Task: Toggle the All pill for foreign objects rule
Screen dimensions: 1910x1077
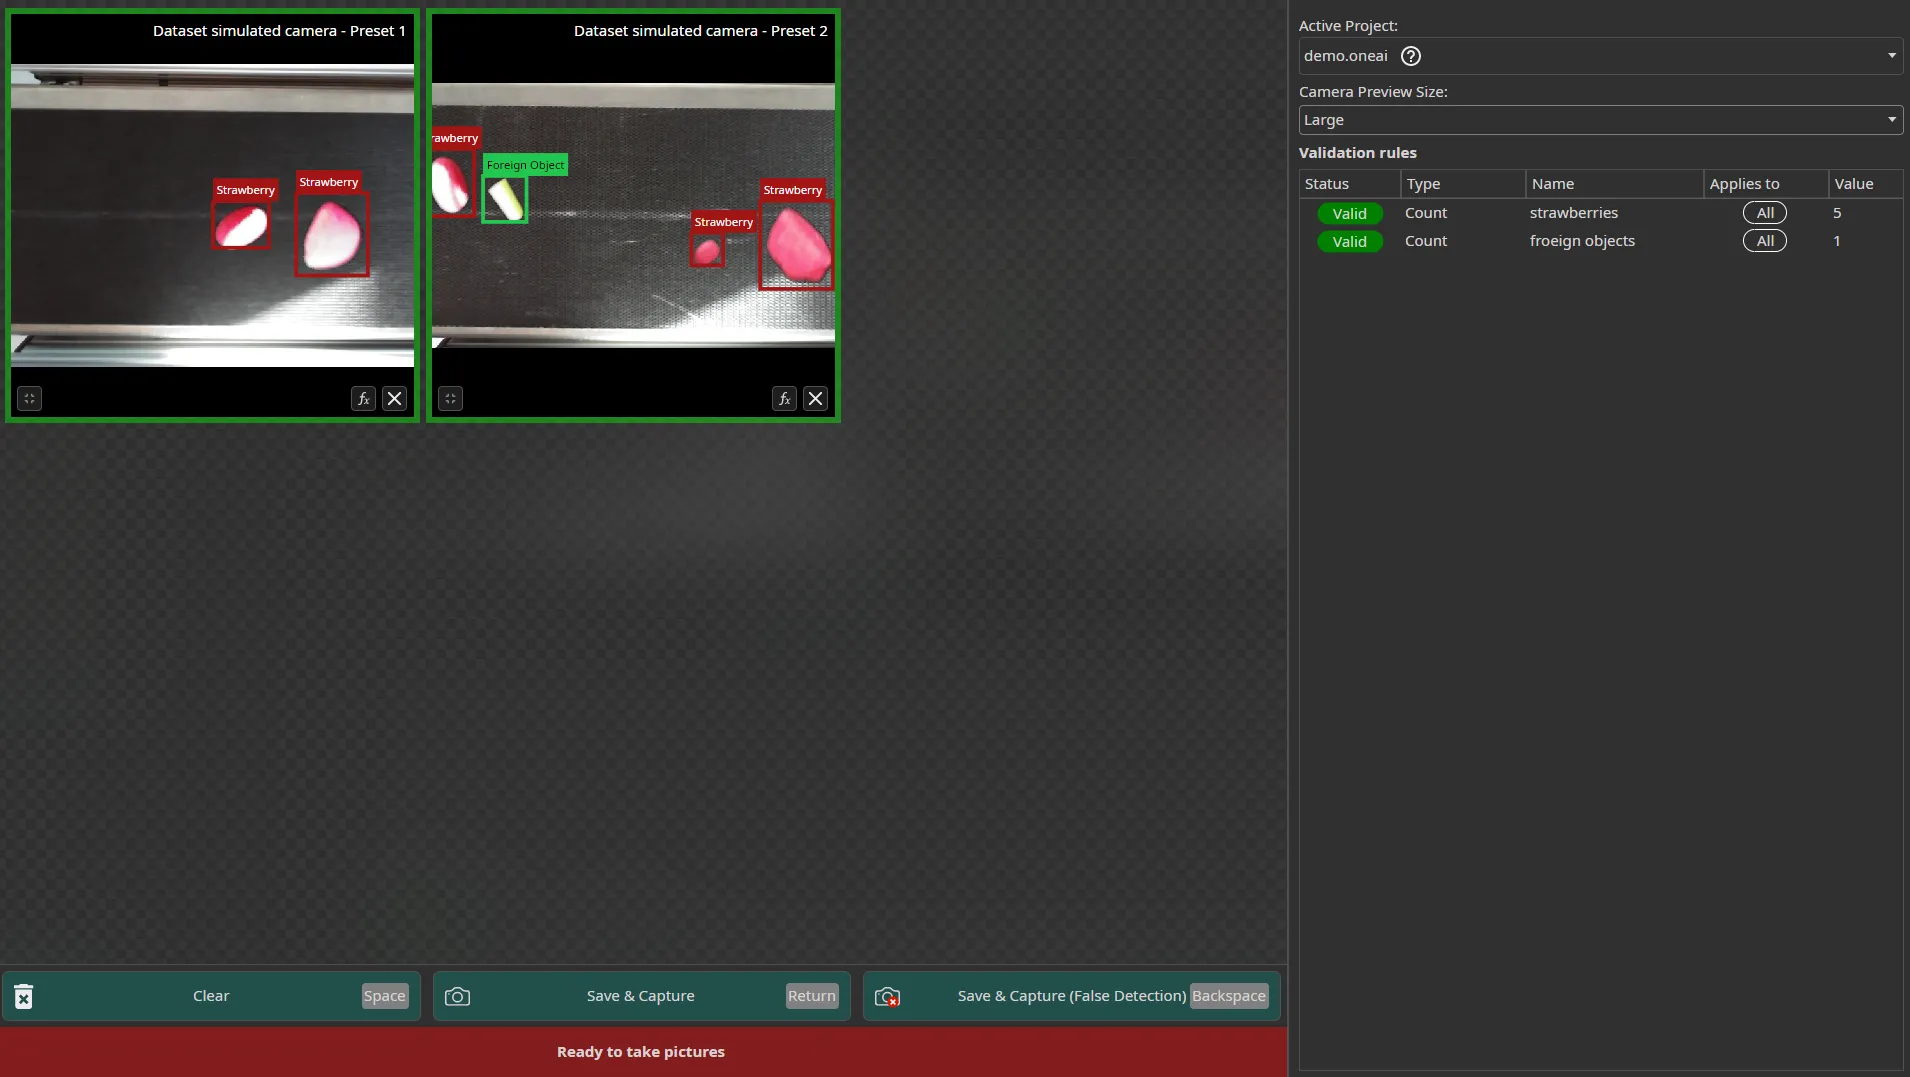Action: (x=1765, y=240)
